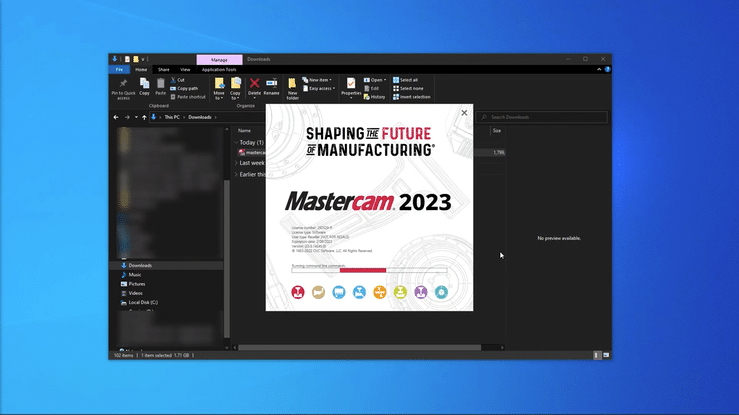The width and height of the screenshot is (739, 415).
Task: Click the Copy path command
Action: click(x=184, y=89)
